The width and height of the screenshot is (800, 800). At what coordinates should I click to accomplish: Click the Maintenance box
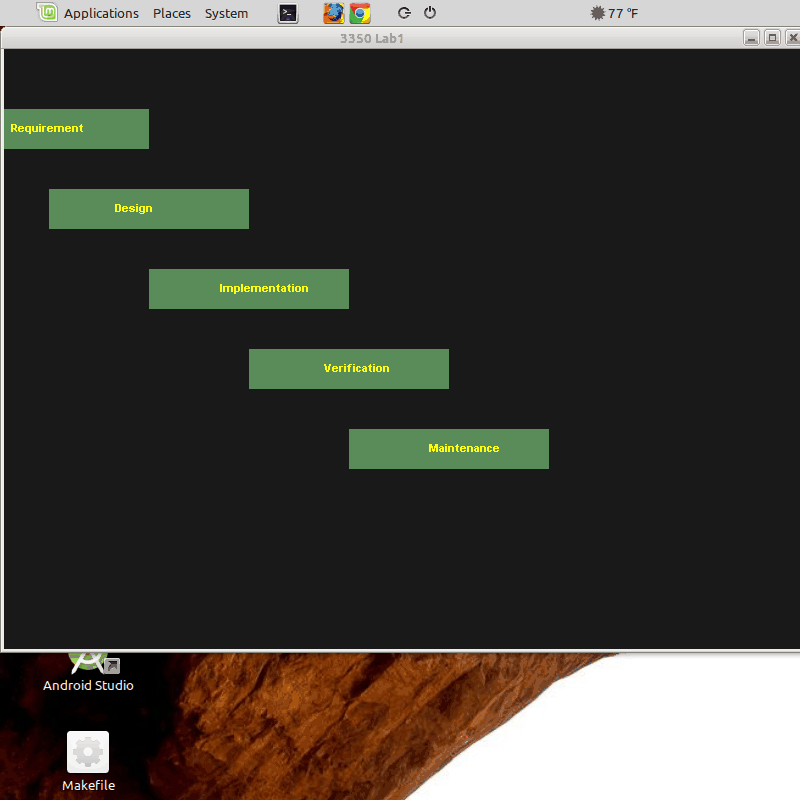click(449, 449)
